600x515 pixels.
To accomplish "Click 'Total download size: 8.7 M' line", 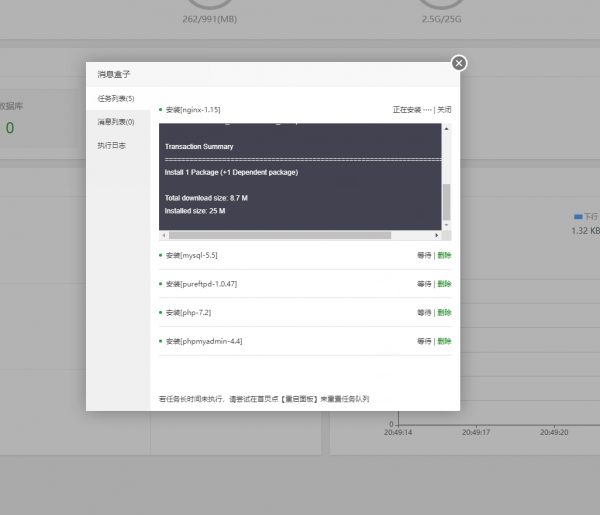I will pyautogui.click(x=206, y=198).
